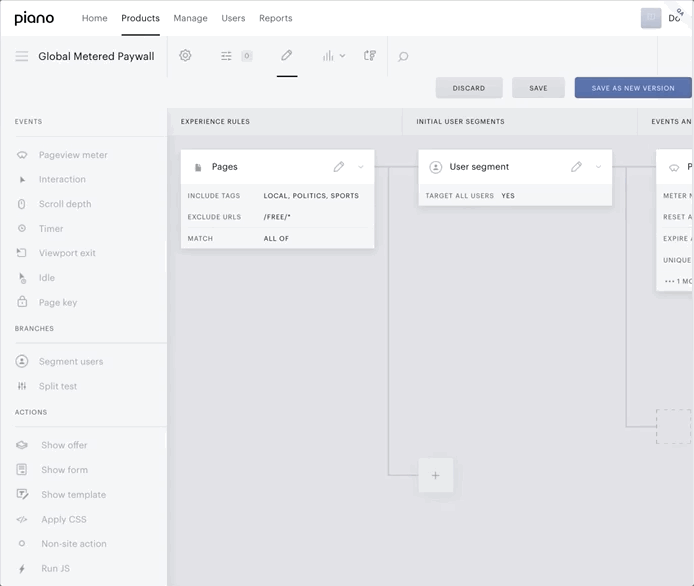694x586 pixels.
Task: Open the Products menu
Action: click(x=140, y=18)
